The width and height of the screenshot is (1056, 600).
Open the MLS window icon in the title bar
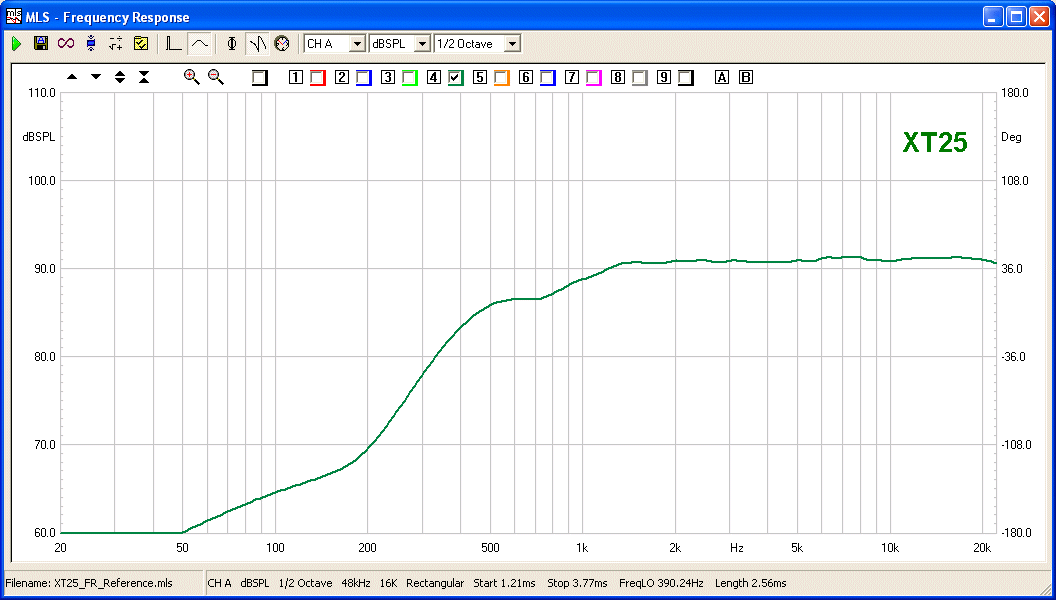click(13, 17)
